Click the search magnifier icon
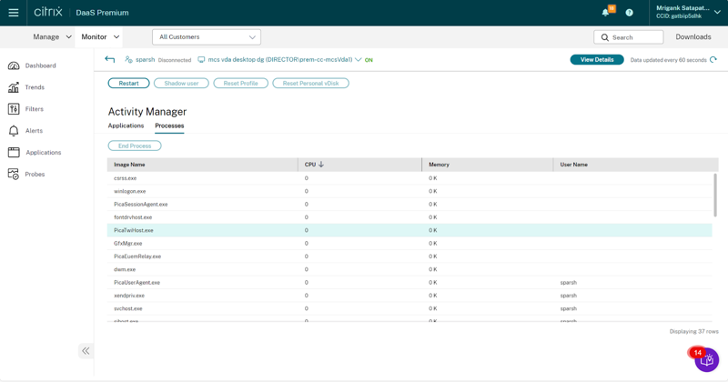 (604, 37)
